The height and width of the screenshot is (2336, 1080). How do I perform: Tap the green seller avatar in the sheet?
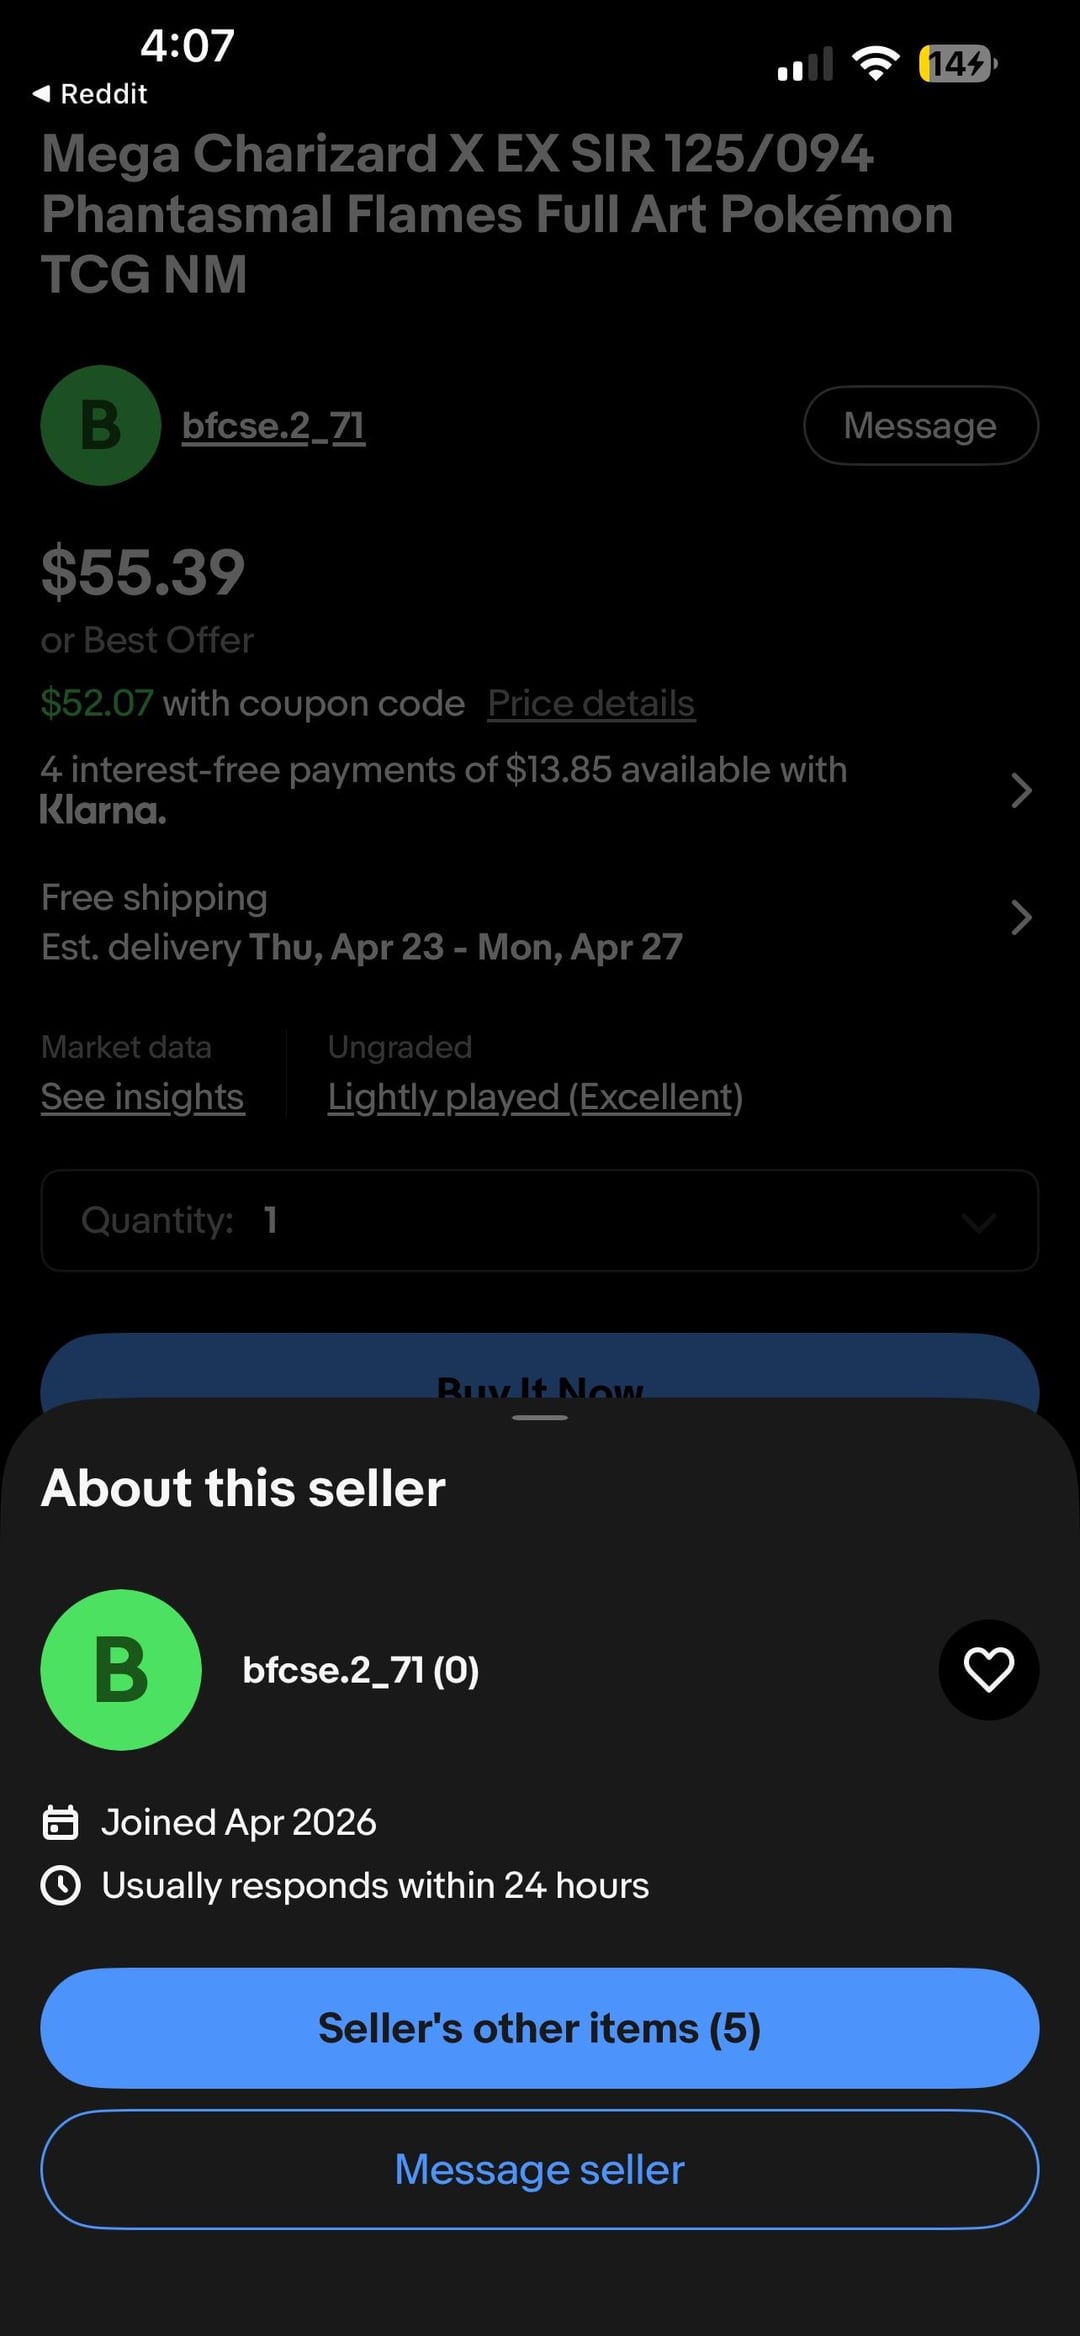click(x=121, y=1669)
